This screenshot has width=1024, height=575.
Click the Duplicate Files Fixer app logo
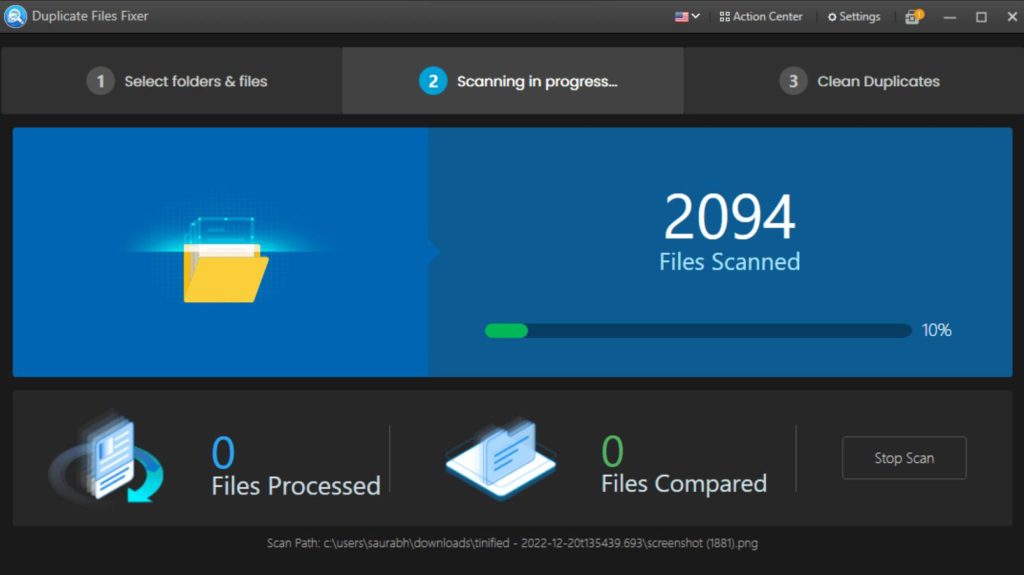tap(15, 16)
